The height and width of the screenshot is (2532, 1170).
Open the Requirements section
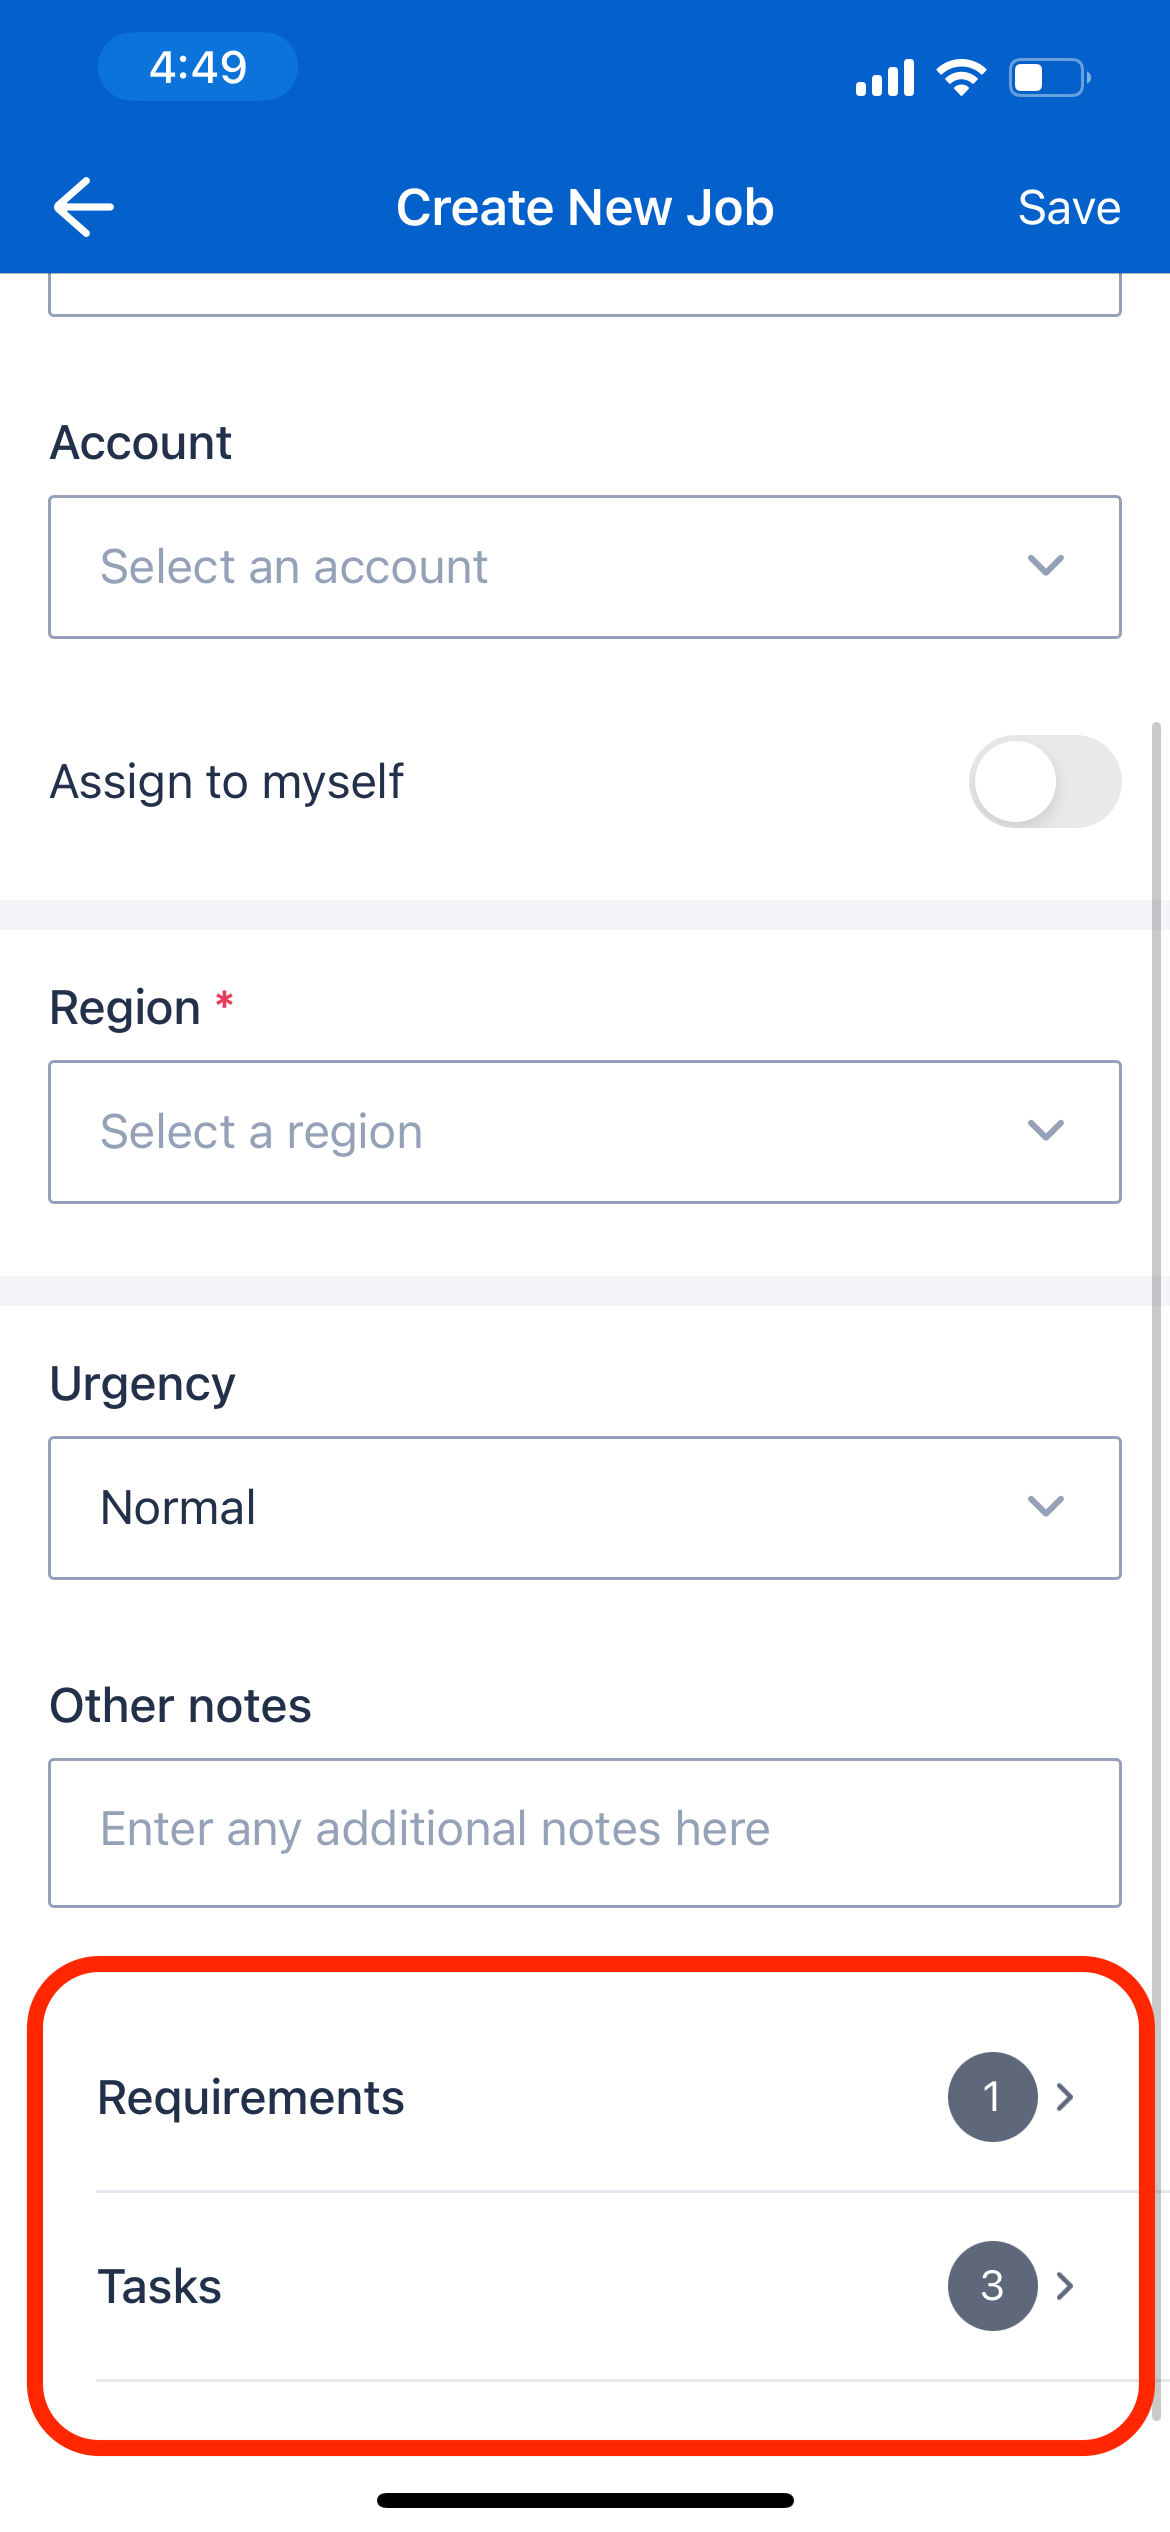point(400,2098)
